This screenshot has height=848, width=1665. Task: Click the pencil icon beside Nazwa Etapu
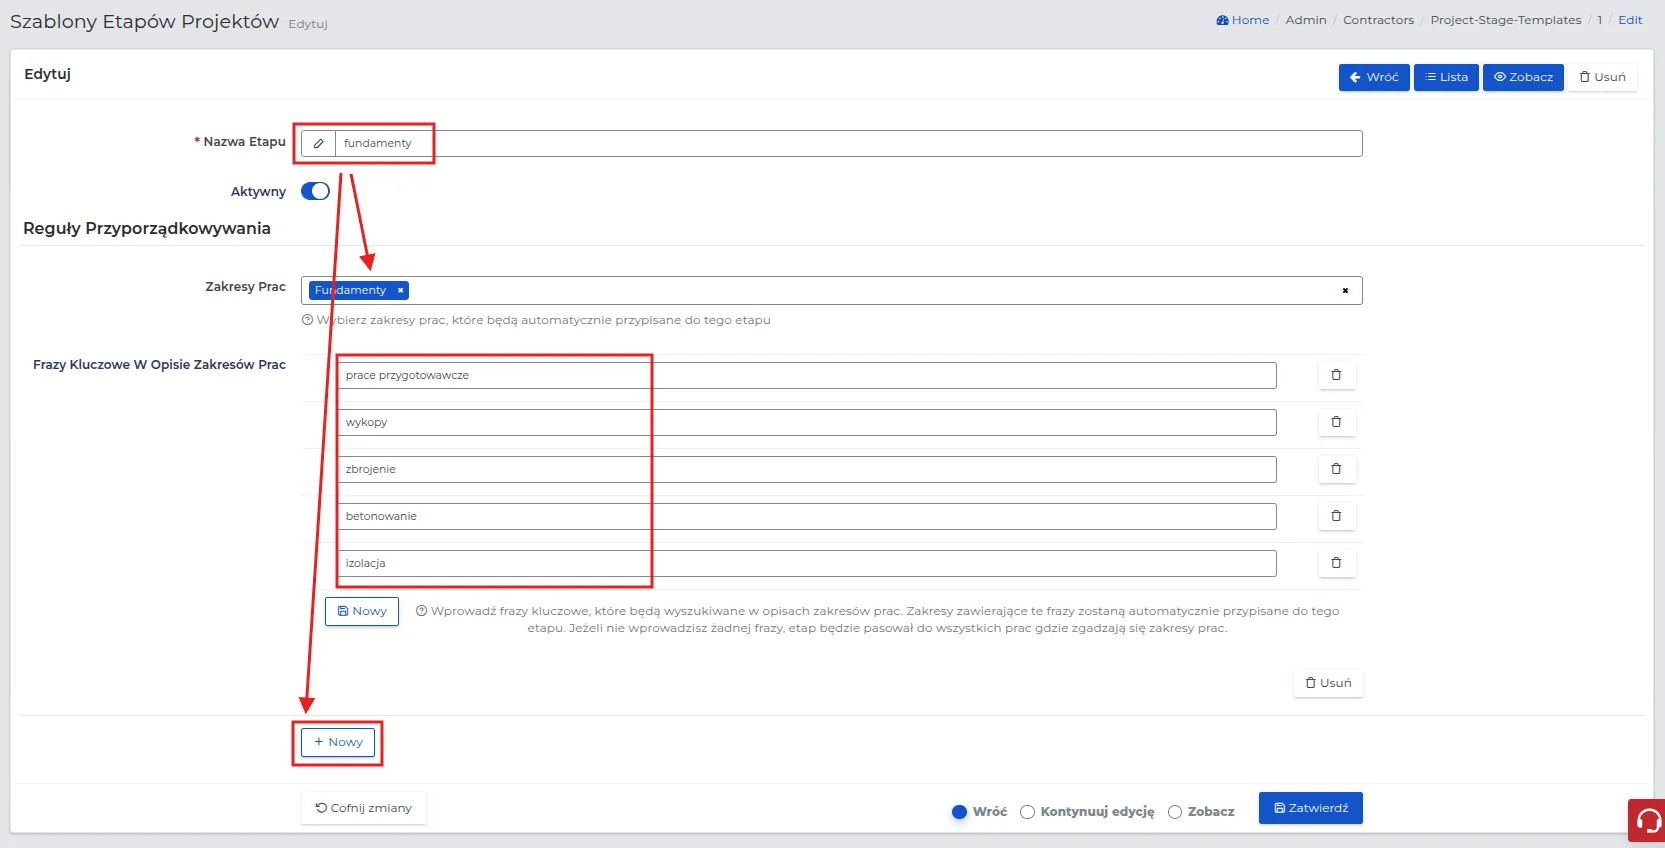tap(318, 143)
